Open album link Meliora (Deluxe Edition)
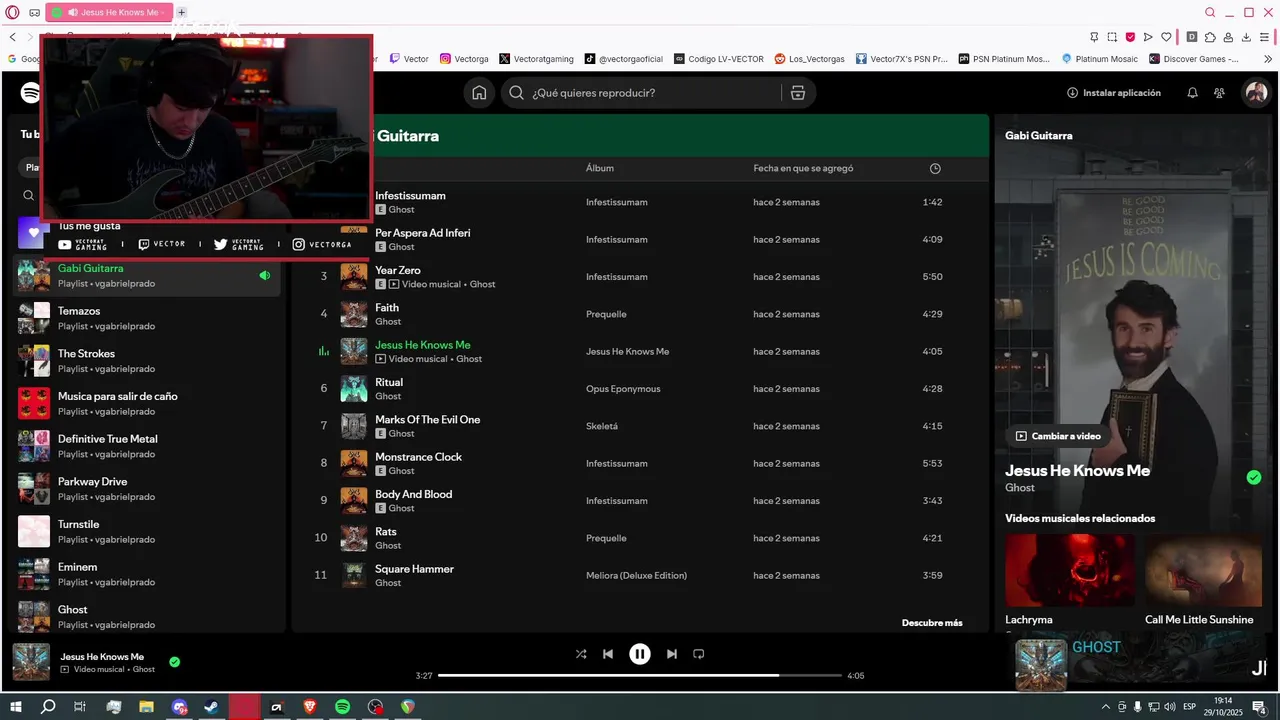 pyautogui.click(x=636, y=576)
